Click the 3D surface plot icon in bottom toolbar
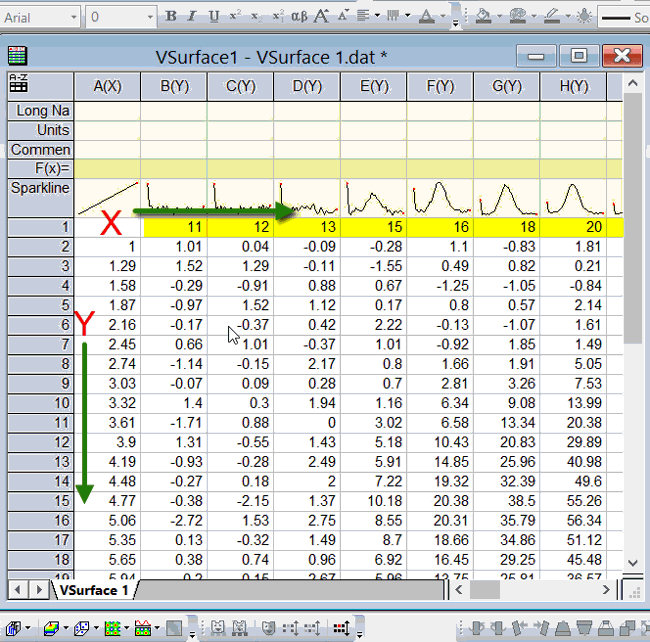This screenshot has width=650, height=642. click(51, 628)
